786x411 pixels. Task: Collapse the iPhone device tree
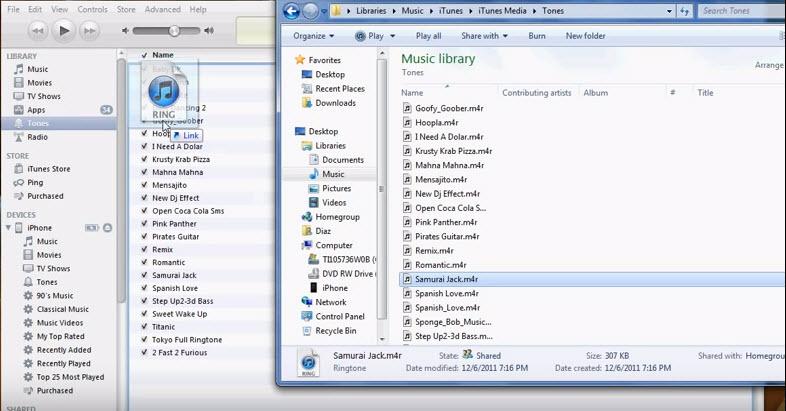pos(8,228)
